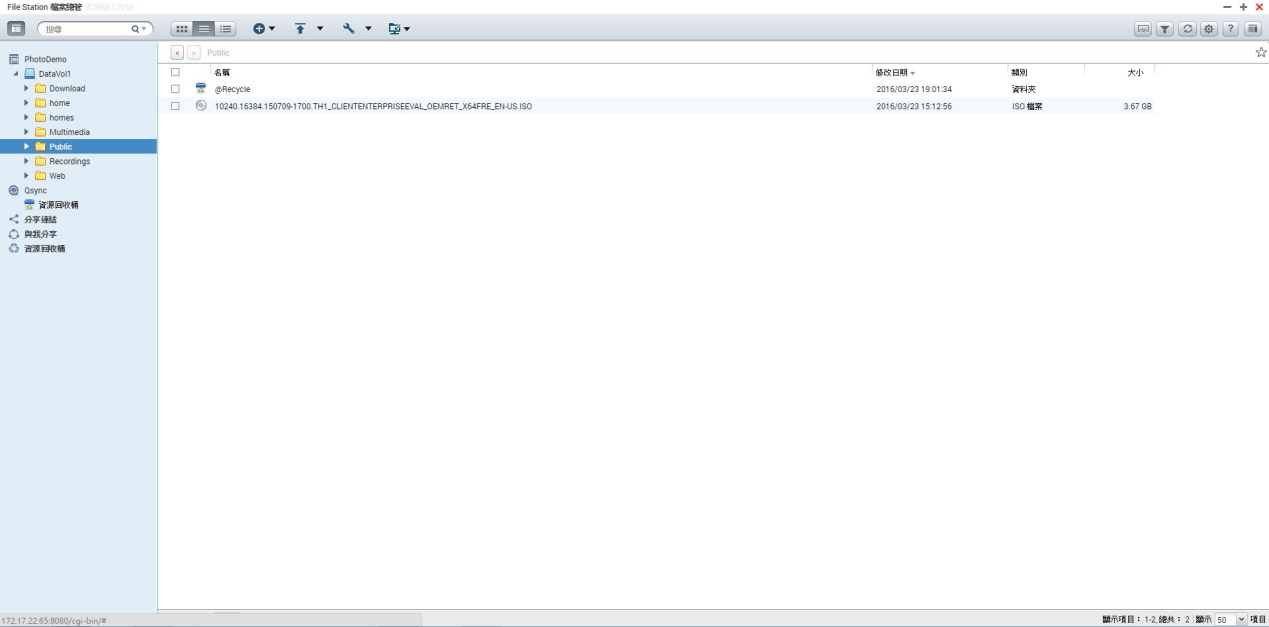
Task: Open the Qsync item in sidebar
Action: click(35, 190)
